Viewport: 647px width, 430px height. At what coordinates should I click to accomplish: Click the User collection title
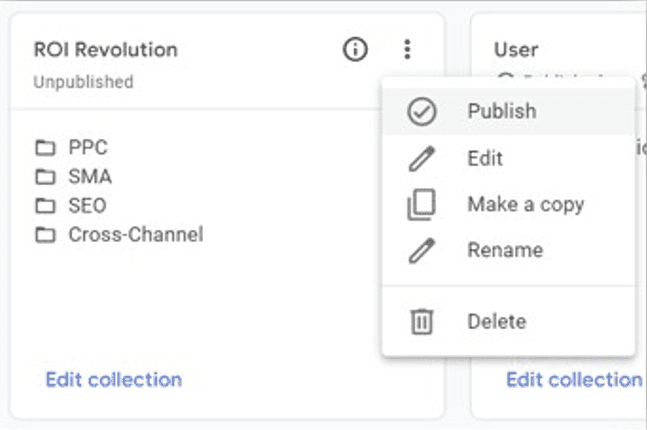pyautogui.click(x=516, y=50)
